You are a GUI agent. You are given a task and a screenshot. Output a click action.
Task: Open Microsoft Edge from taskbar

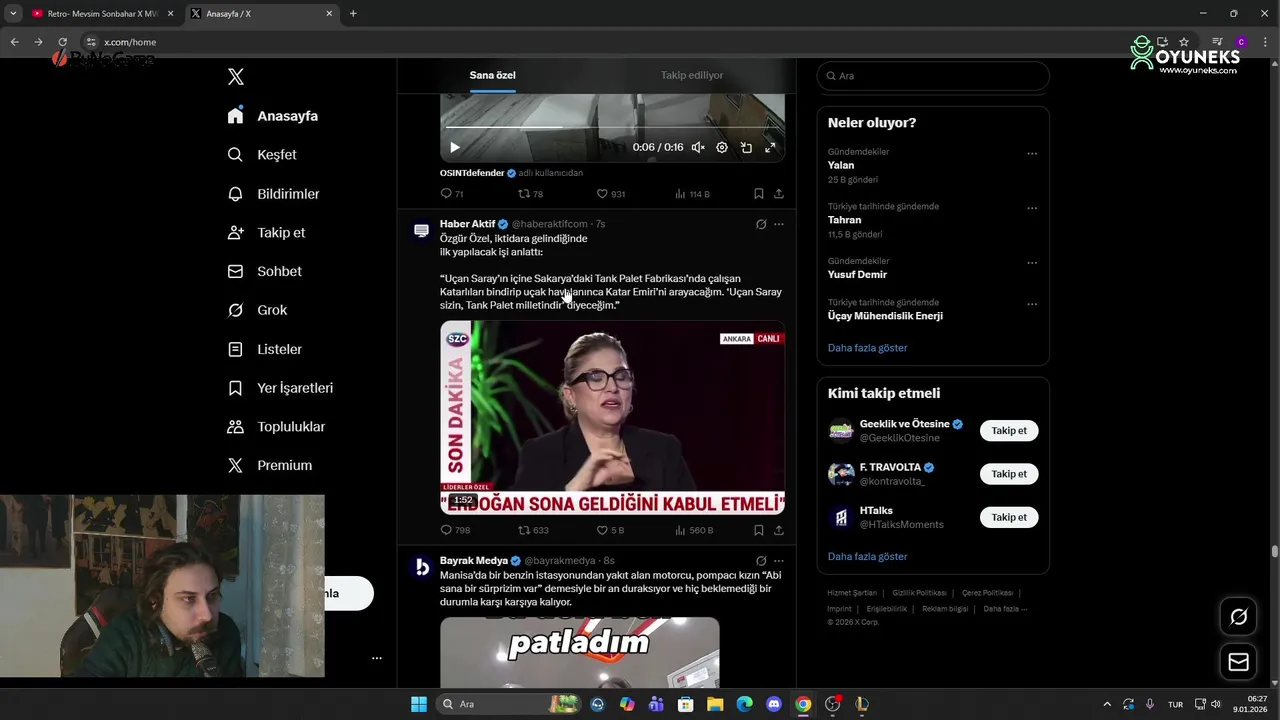click(744, 704)
